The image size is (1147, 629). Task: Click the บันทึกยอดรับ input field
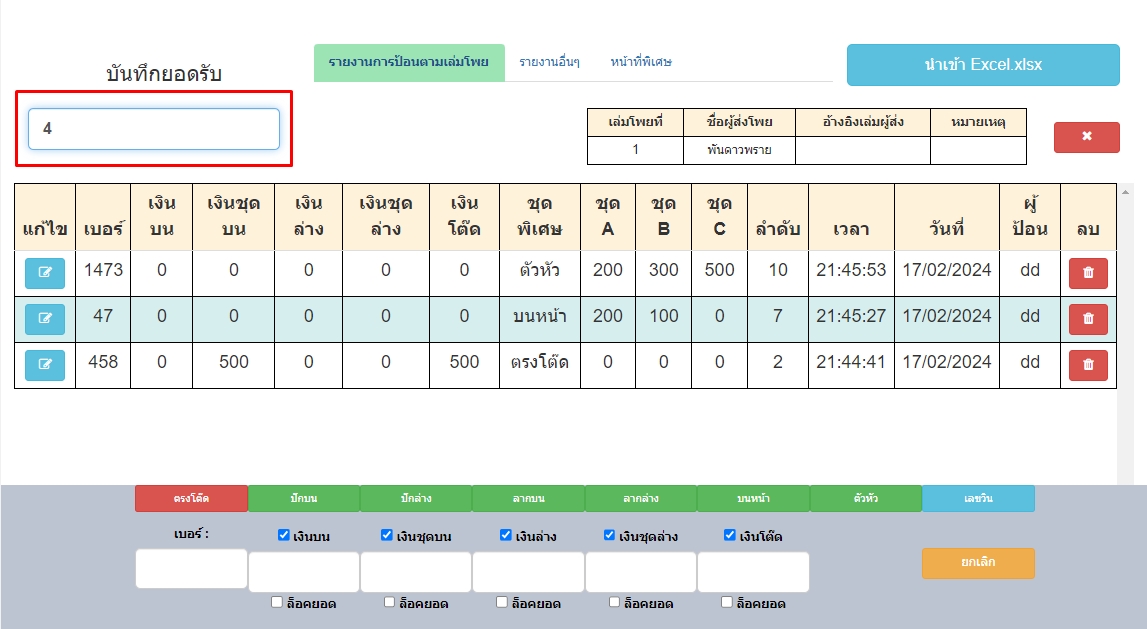(x=154, y=129)
